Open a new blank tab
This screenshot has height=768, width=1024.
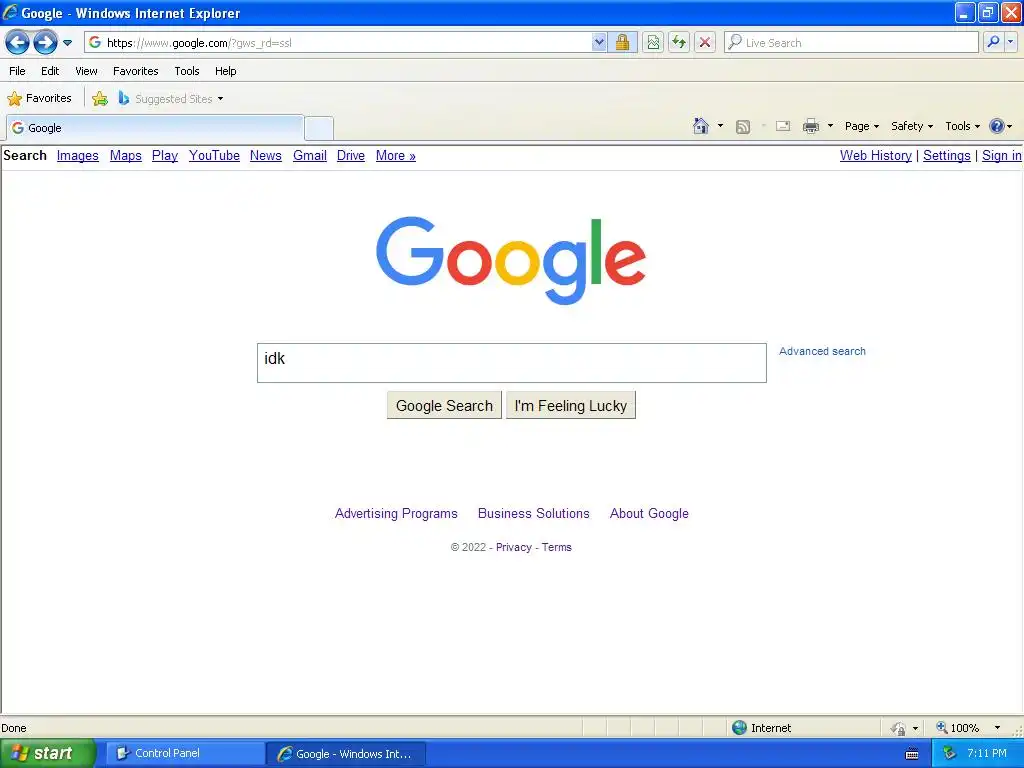coord(319,128)
